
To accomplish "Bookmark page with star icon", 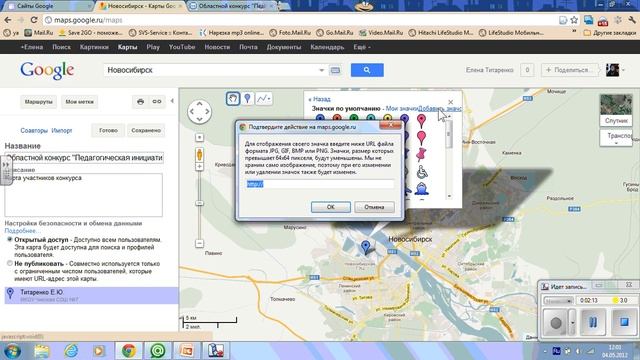I will click(574, 20).
